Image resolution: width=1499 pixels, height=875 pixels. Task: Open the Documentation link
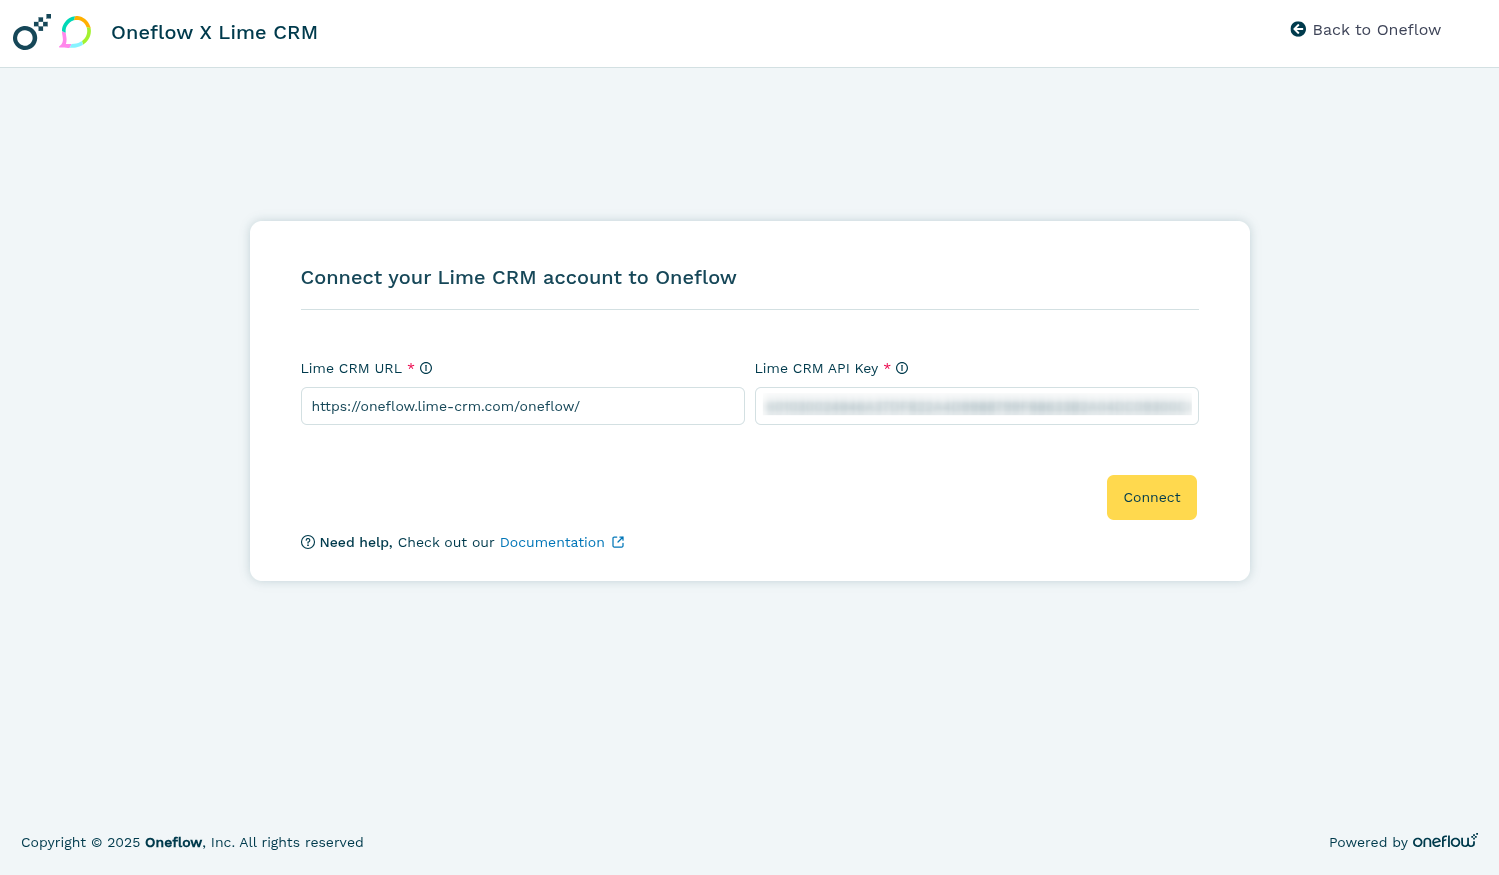click(552, 542)
